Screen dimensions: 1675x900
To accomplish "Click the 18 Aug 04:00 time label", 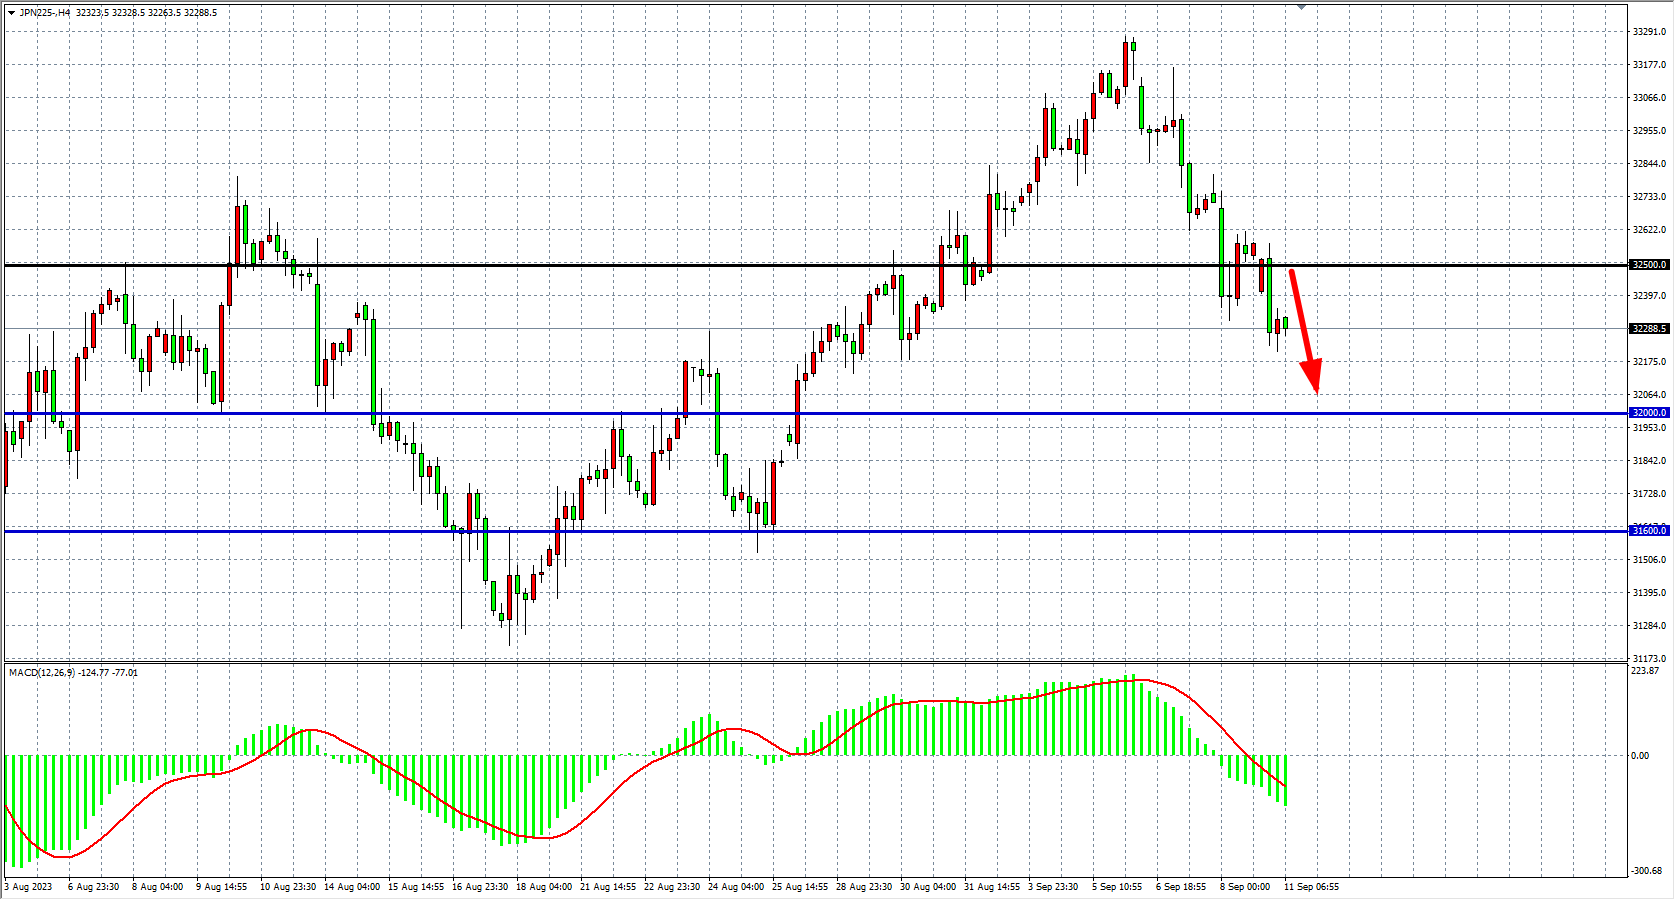I will tap(544, 887).
